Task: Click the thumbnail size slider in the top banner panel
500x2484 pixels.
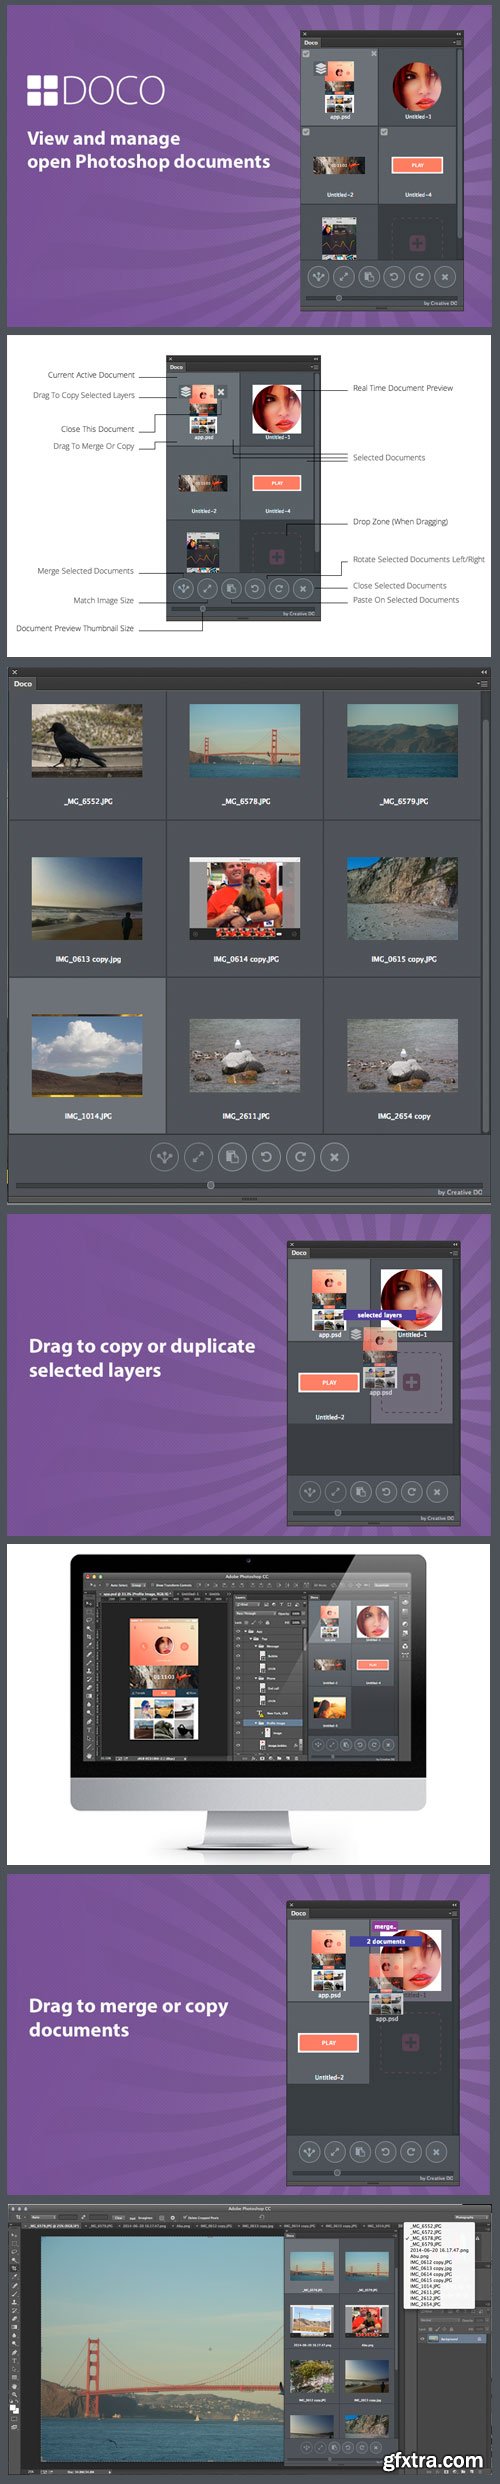Action: click(338, 297)
